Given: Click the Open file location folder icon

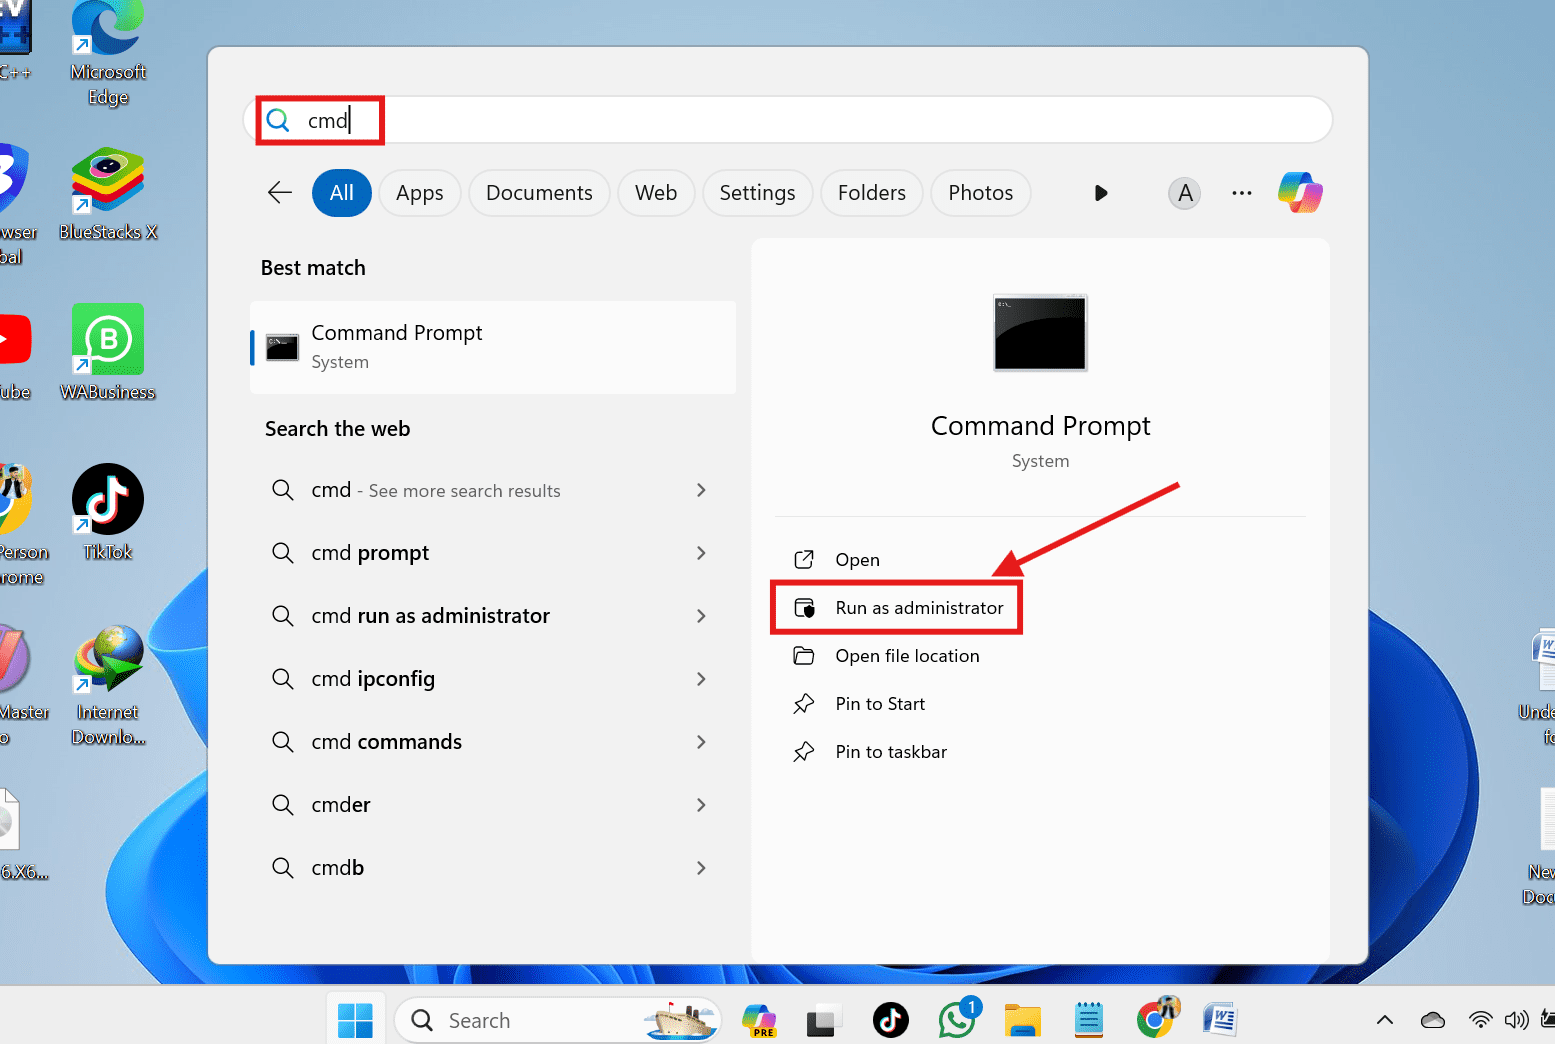Looking at the screenshot, I should click(805, 655).
